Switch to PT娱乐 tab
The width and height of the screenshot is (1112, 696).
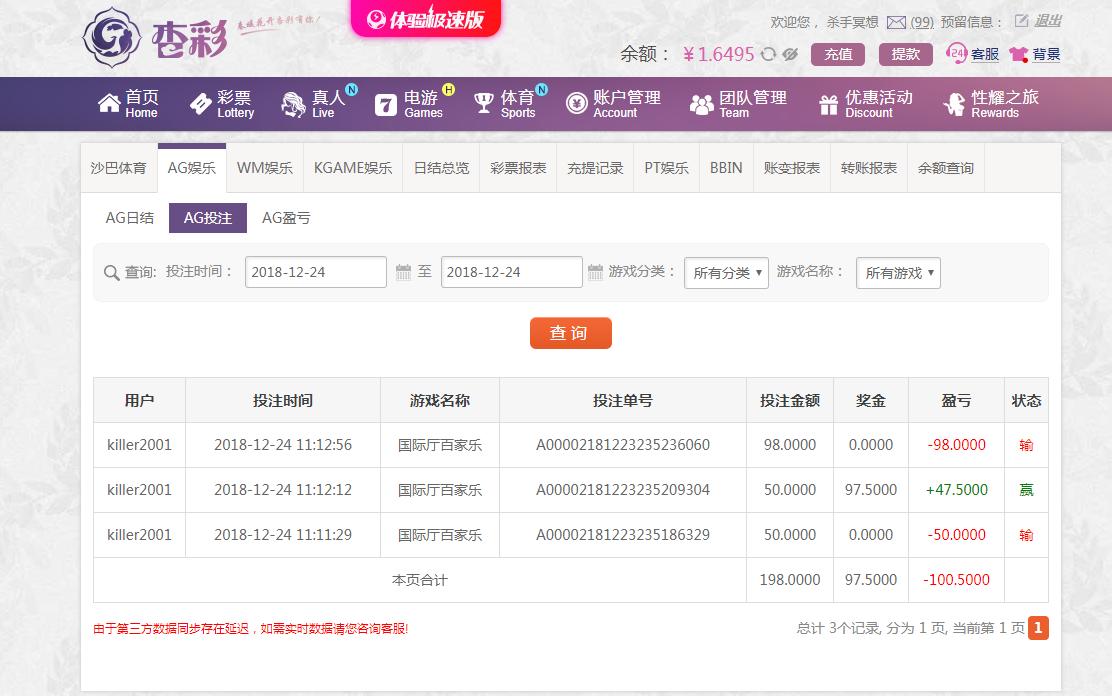click(x=667, y=168)
